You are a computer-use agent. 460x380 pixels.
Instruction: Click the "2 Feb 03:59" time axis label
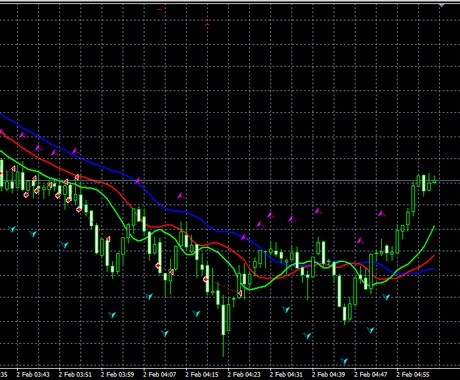[x=117, y=374]
